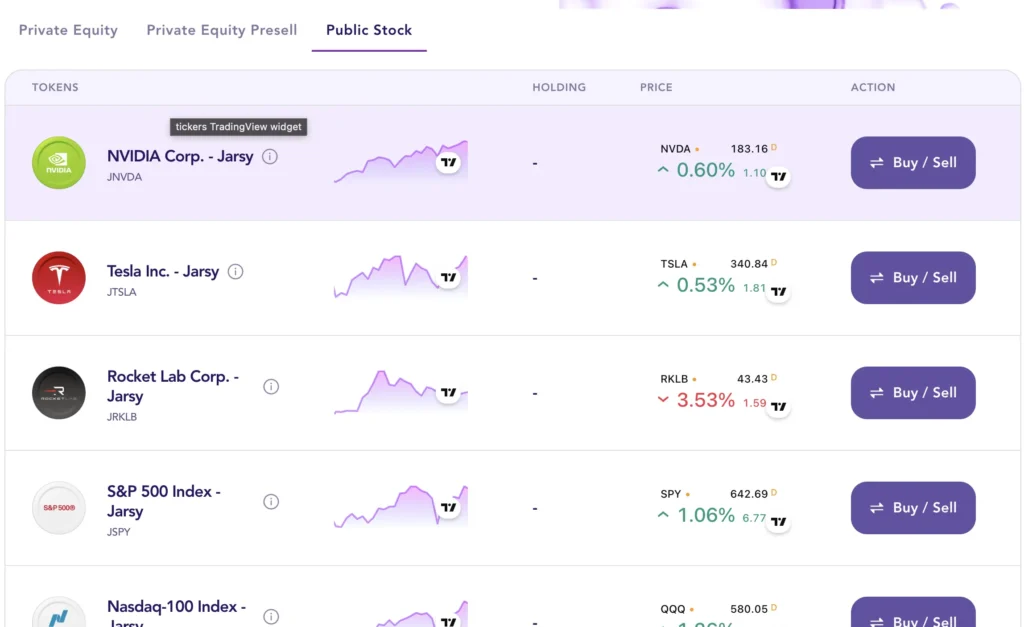This screenshot has width=1024, height=627.
Task: Click TradingView logo beside NVDA price
Action: [778, 176]
